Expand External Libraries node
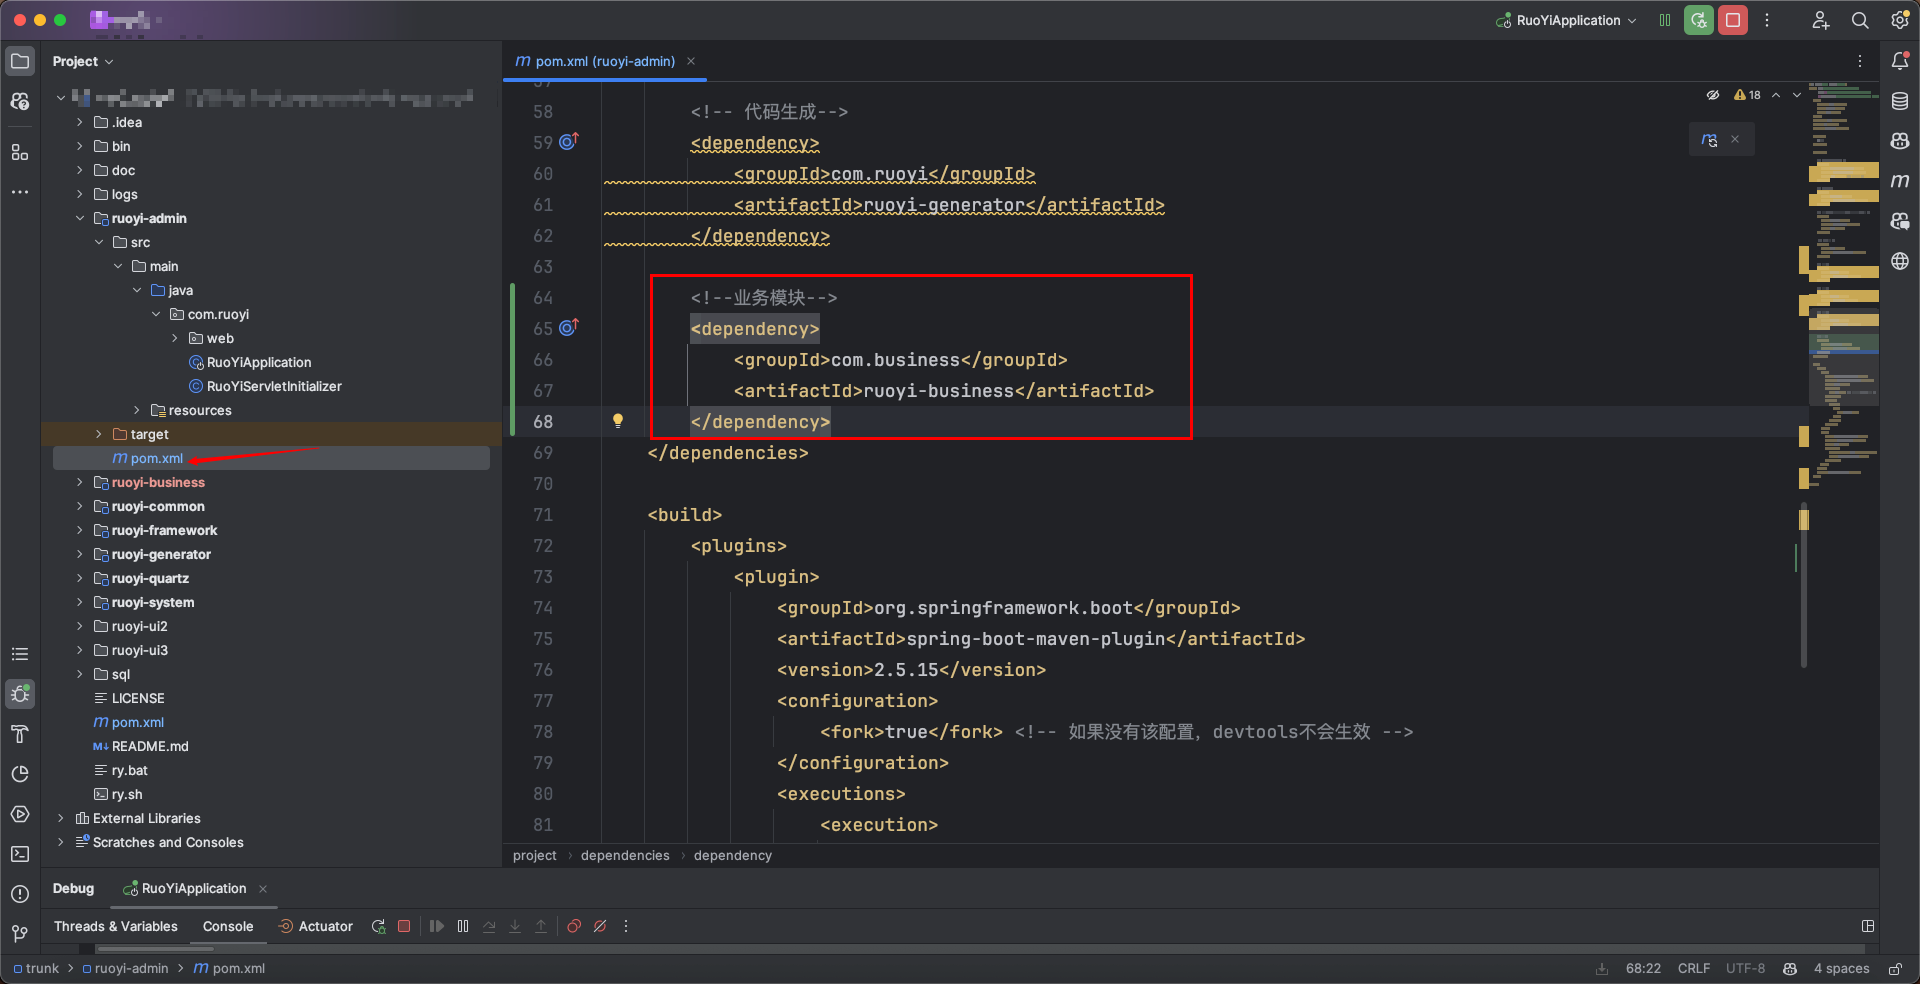This screenshot has height=984, width=1920. (61, 818)
